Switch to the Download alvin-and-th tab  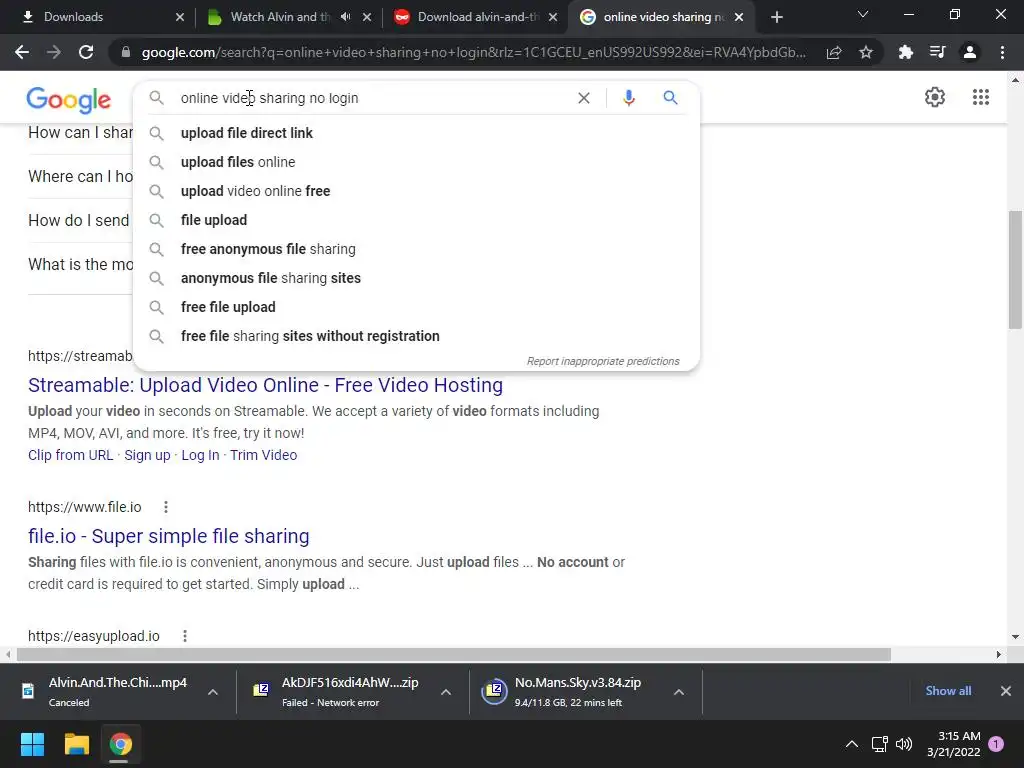point(477,17)
